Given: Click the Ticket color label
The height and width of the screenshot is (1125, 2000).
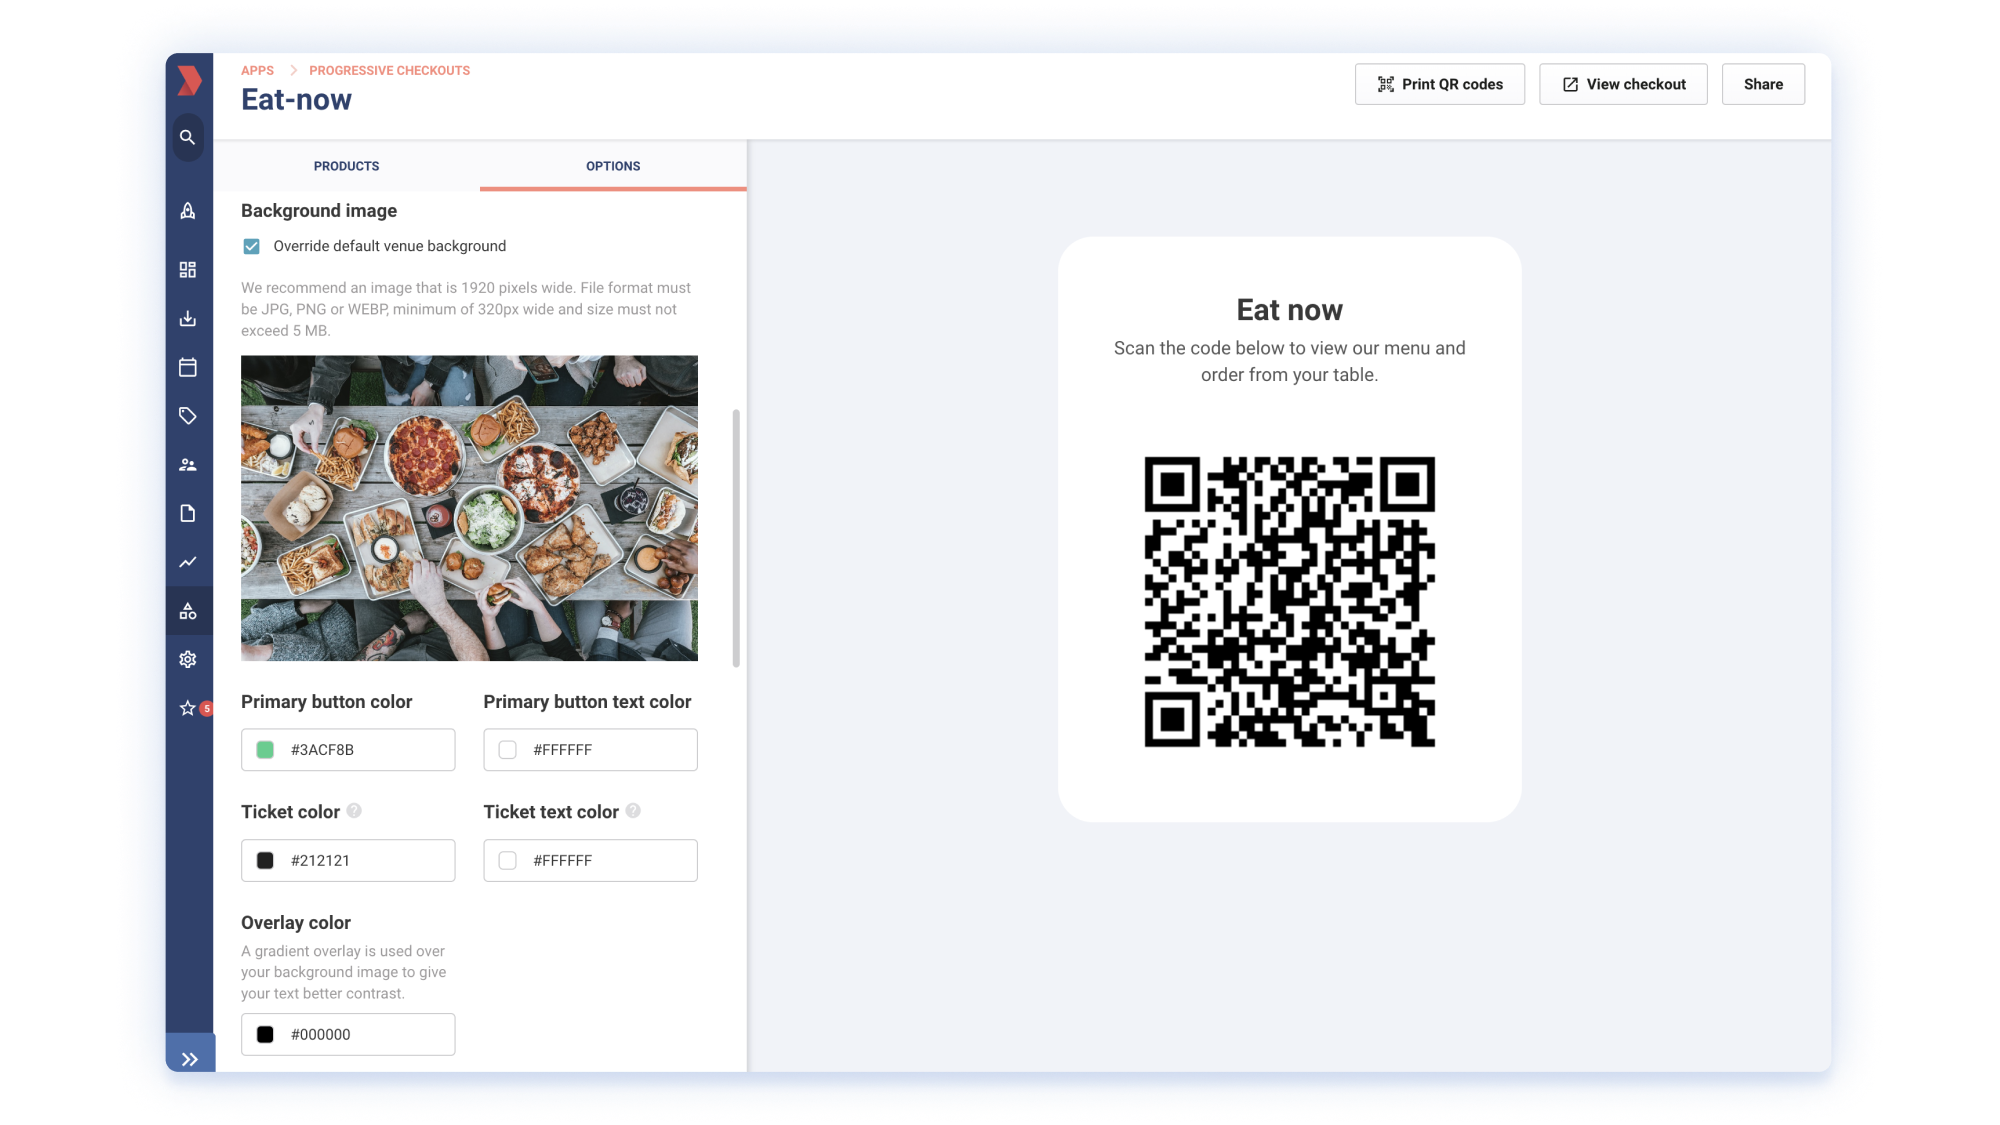Looking at the screenshot, I should (x=290, y=812).
